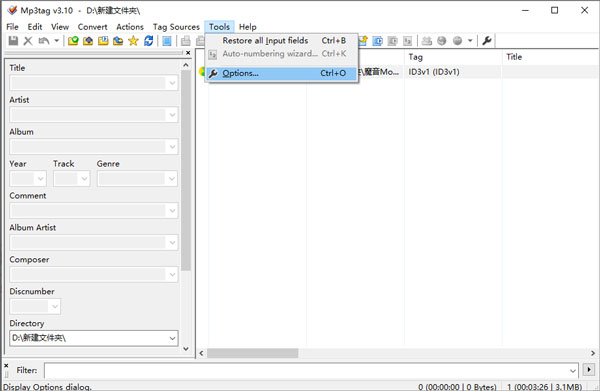The image size is (600, 391).
Task: Click the file list scroll-right arrow
Action: point(593,353)
